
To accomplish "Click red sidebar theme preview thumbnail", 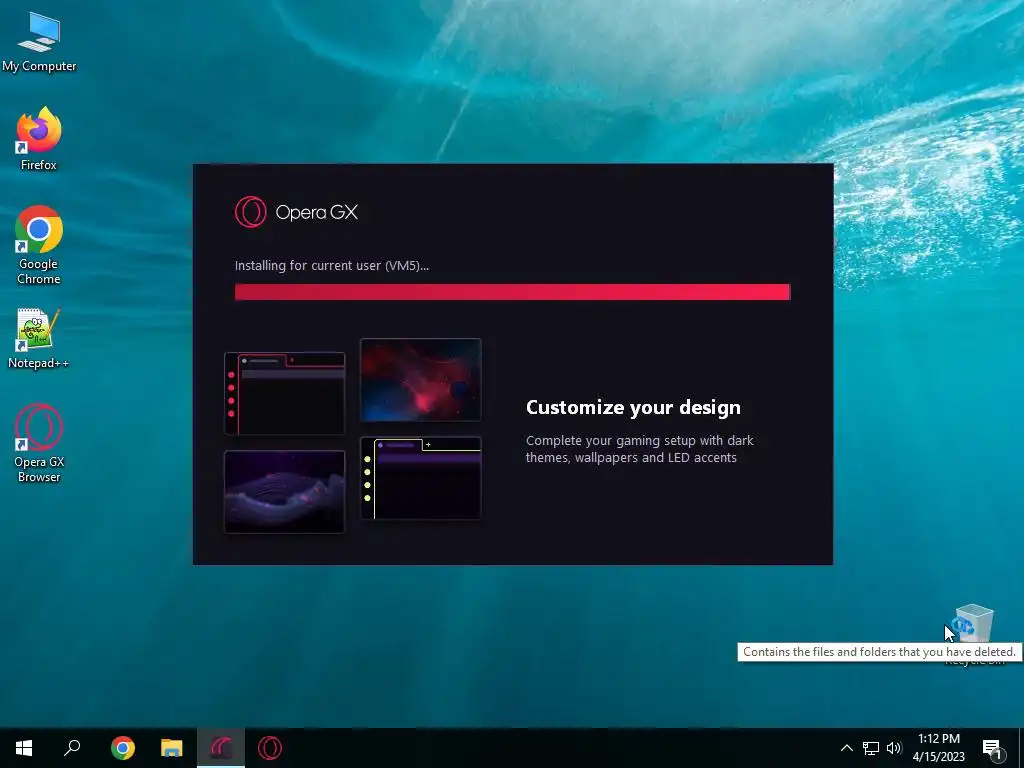I will [284, 393].
